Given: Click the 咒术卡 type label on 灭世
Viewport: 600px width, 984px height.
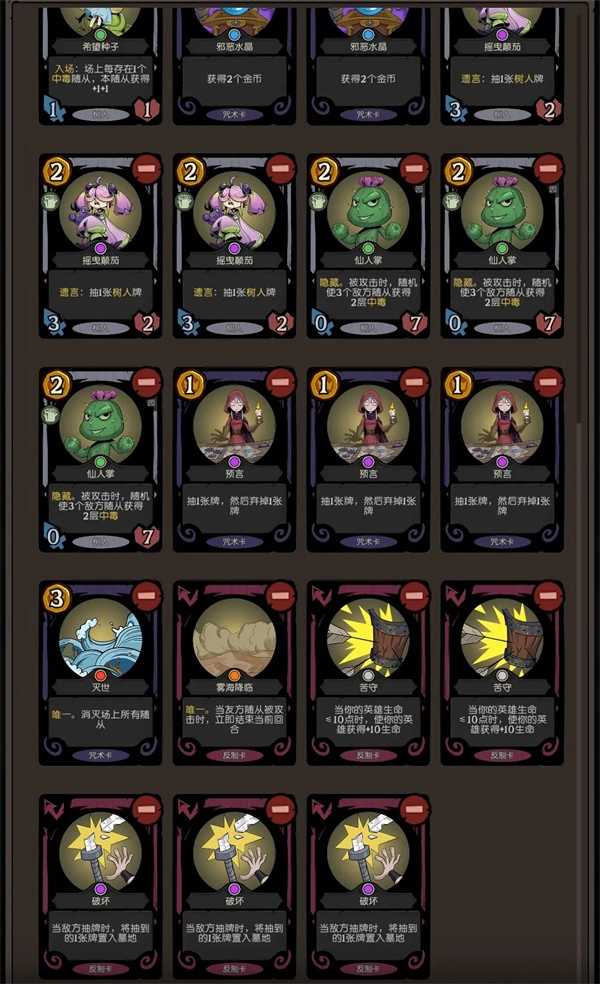Looking at the screenshot, I should coord(100,755).
